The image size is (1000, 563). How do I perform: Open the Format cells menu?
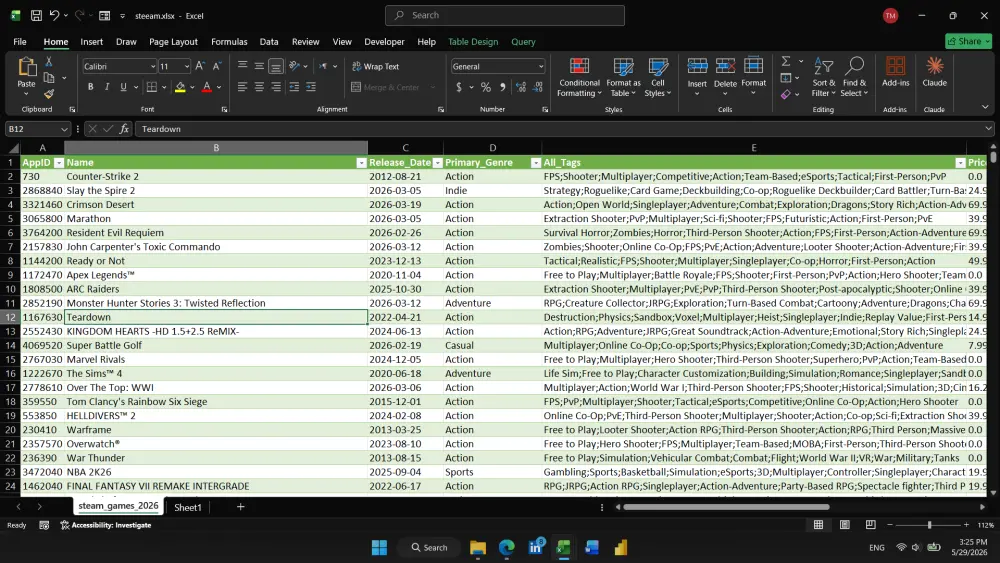(753, 77)
